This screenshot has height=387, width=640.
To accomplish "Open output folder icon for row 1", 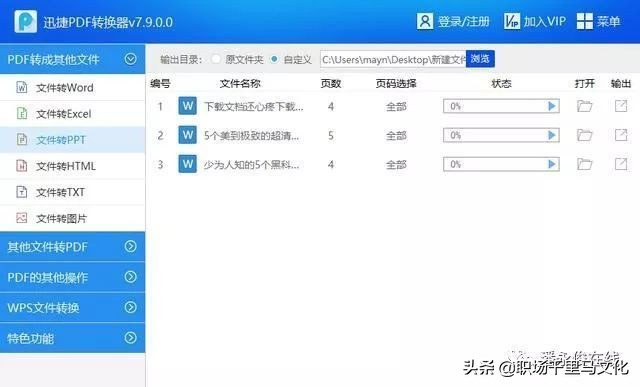I will tap(584, 106).
